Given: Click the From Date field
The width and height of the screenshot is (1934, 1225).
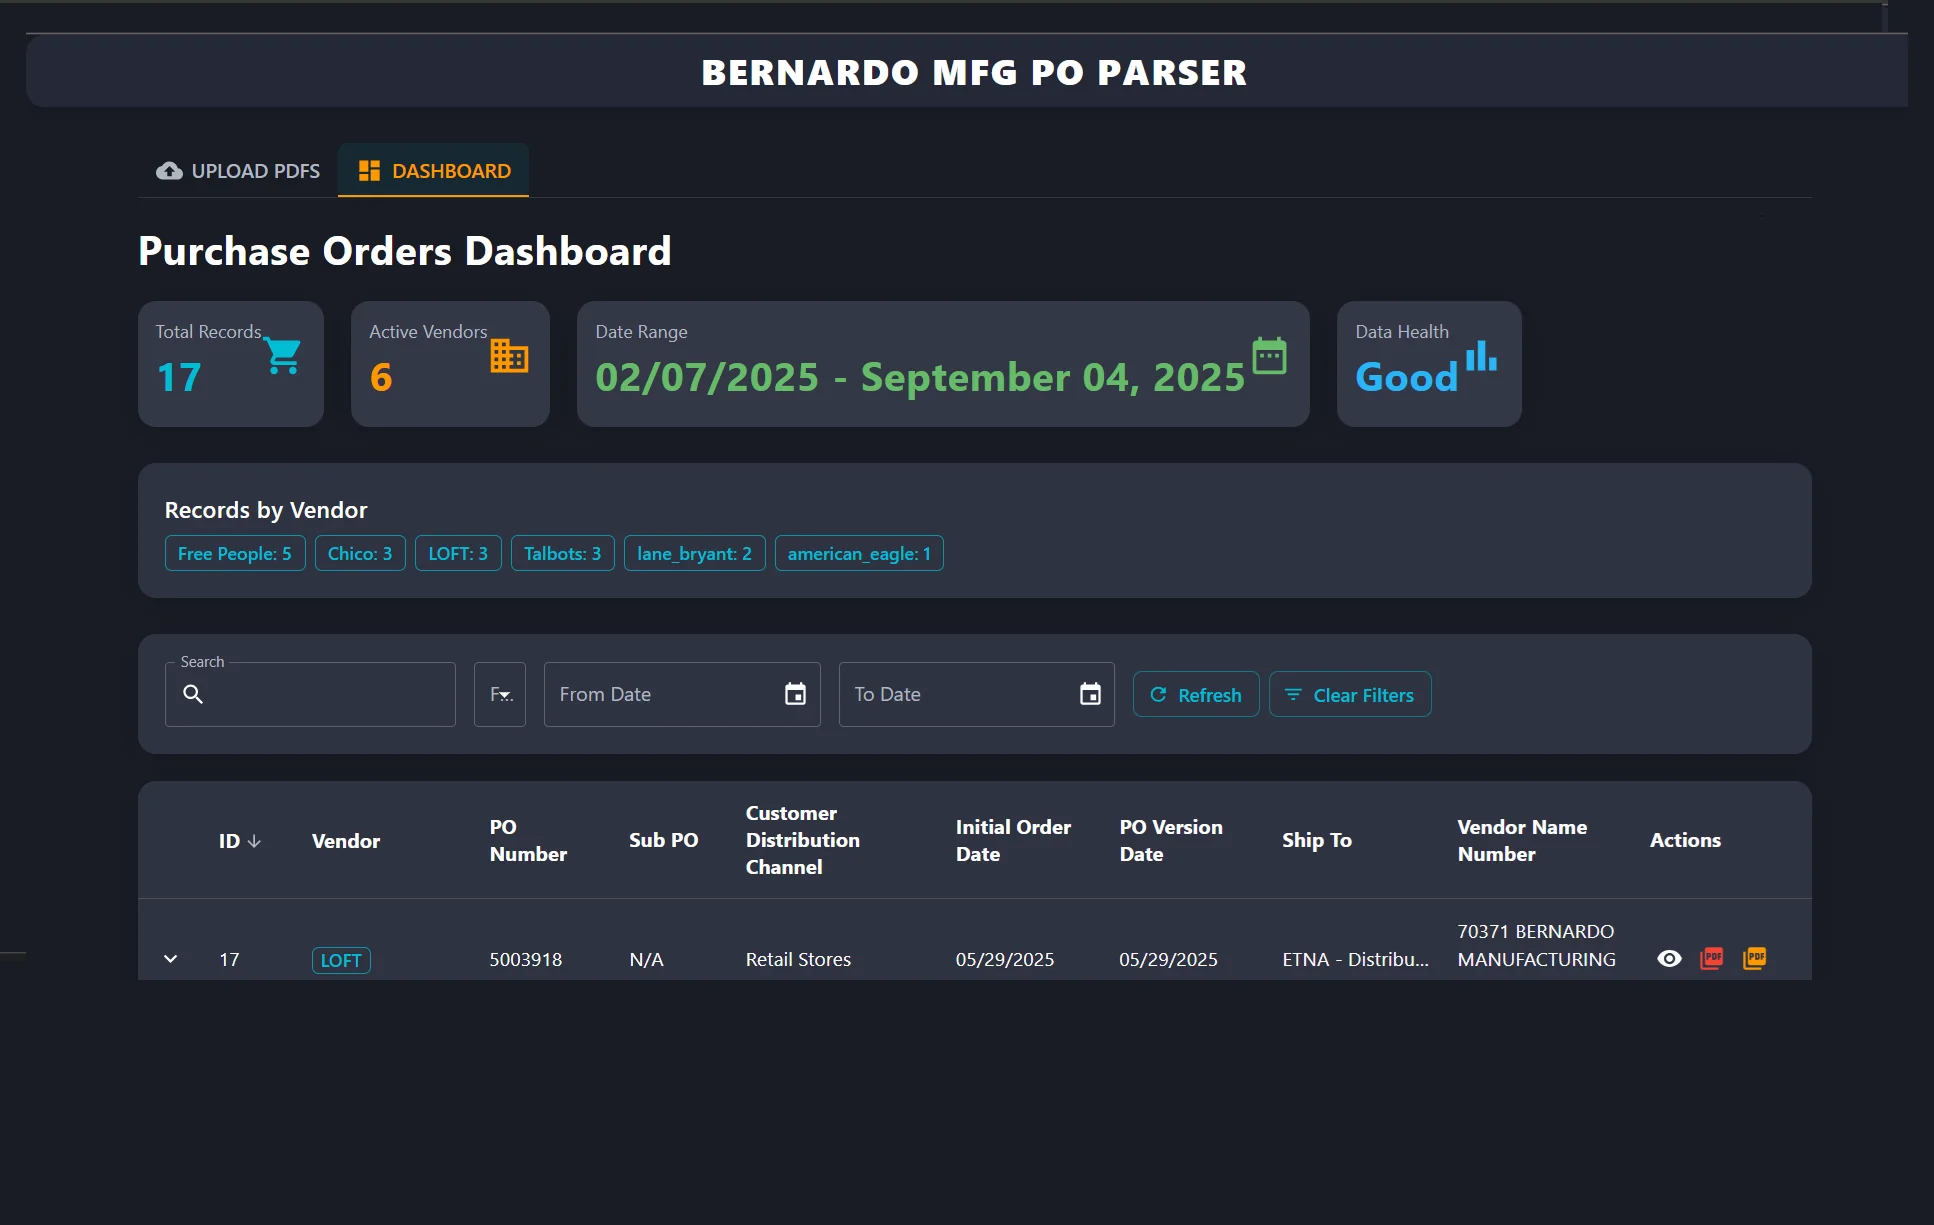Looking at the screenshot, I should tap(682, 694).
